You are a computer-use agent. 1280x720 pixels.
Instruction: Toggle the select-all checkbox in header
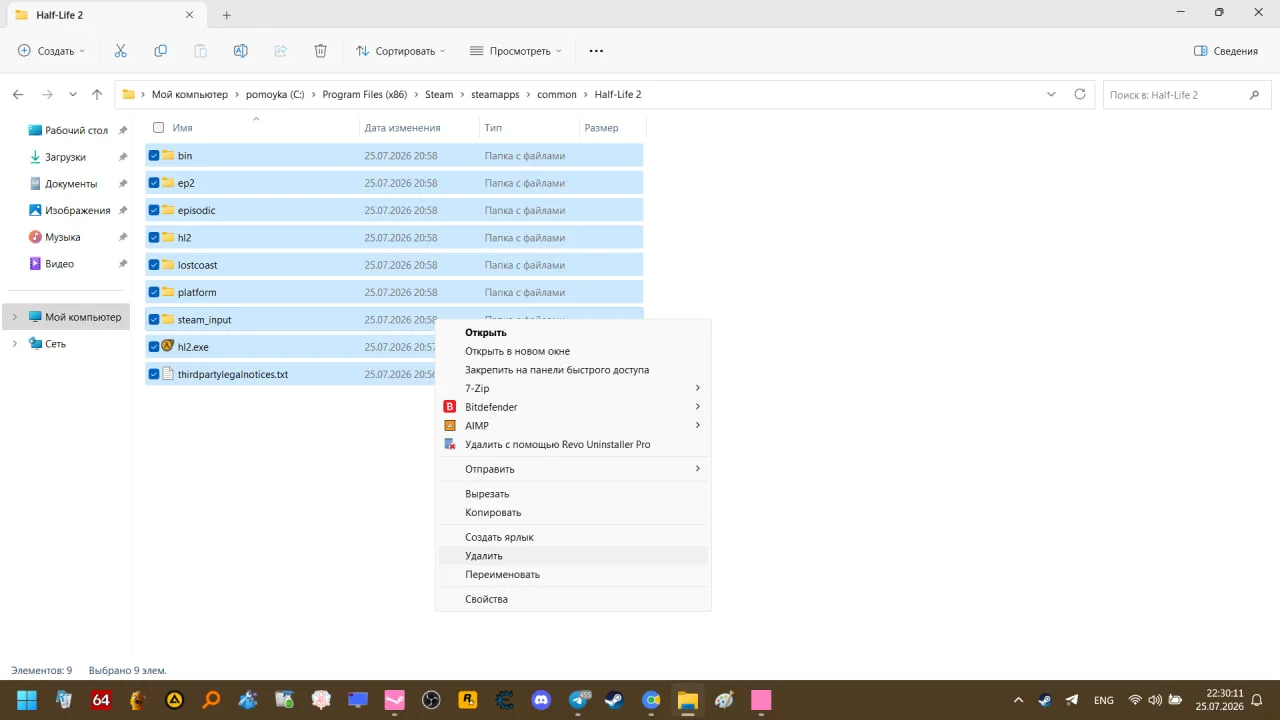[158, 127]
